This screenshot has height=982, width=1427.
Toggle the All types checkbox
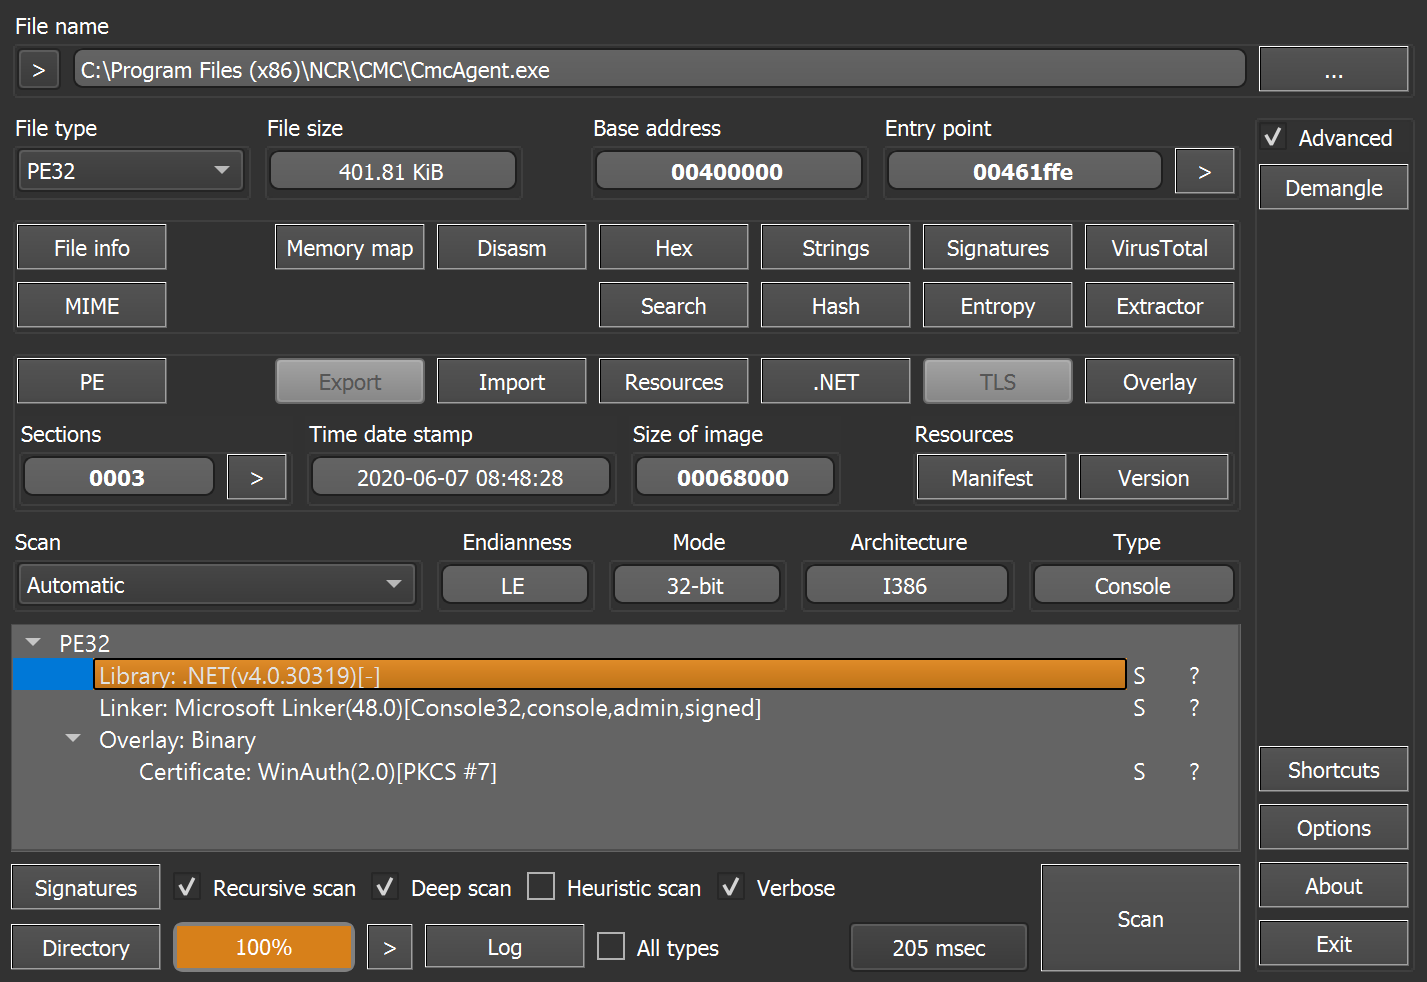point(611,947)
